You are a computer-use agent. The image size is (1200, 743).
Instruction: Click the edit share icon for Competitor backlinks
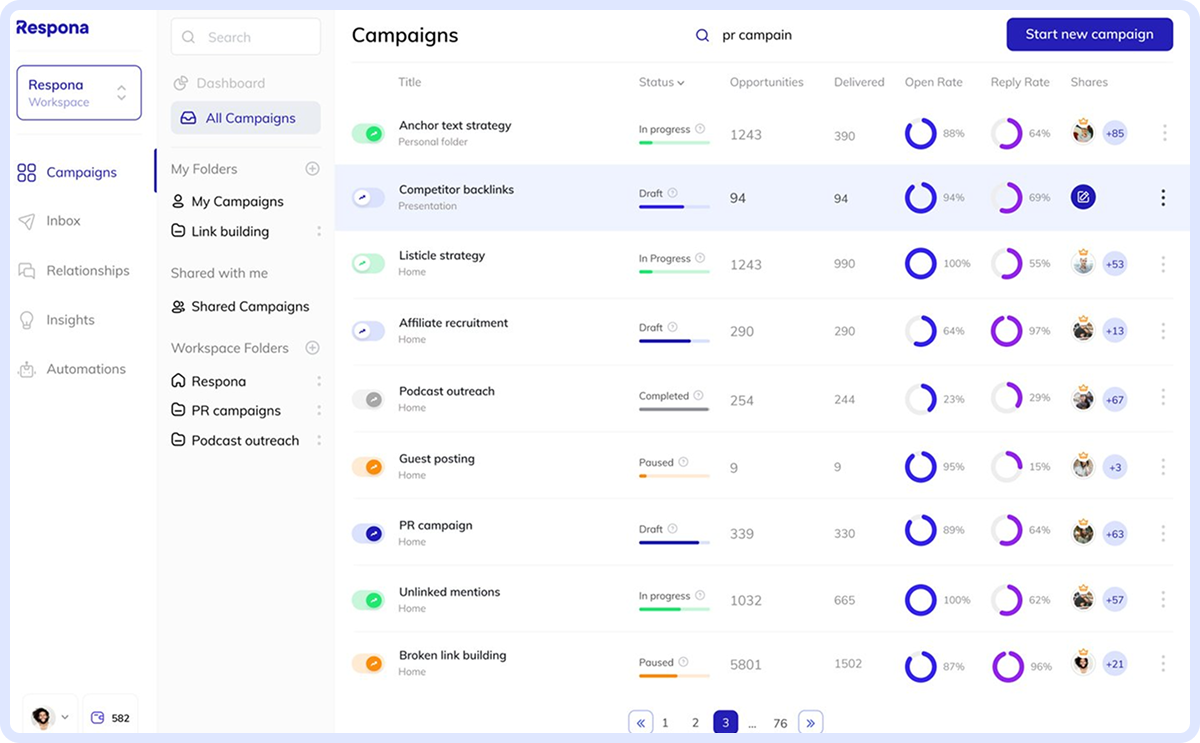[1083, 197]
